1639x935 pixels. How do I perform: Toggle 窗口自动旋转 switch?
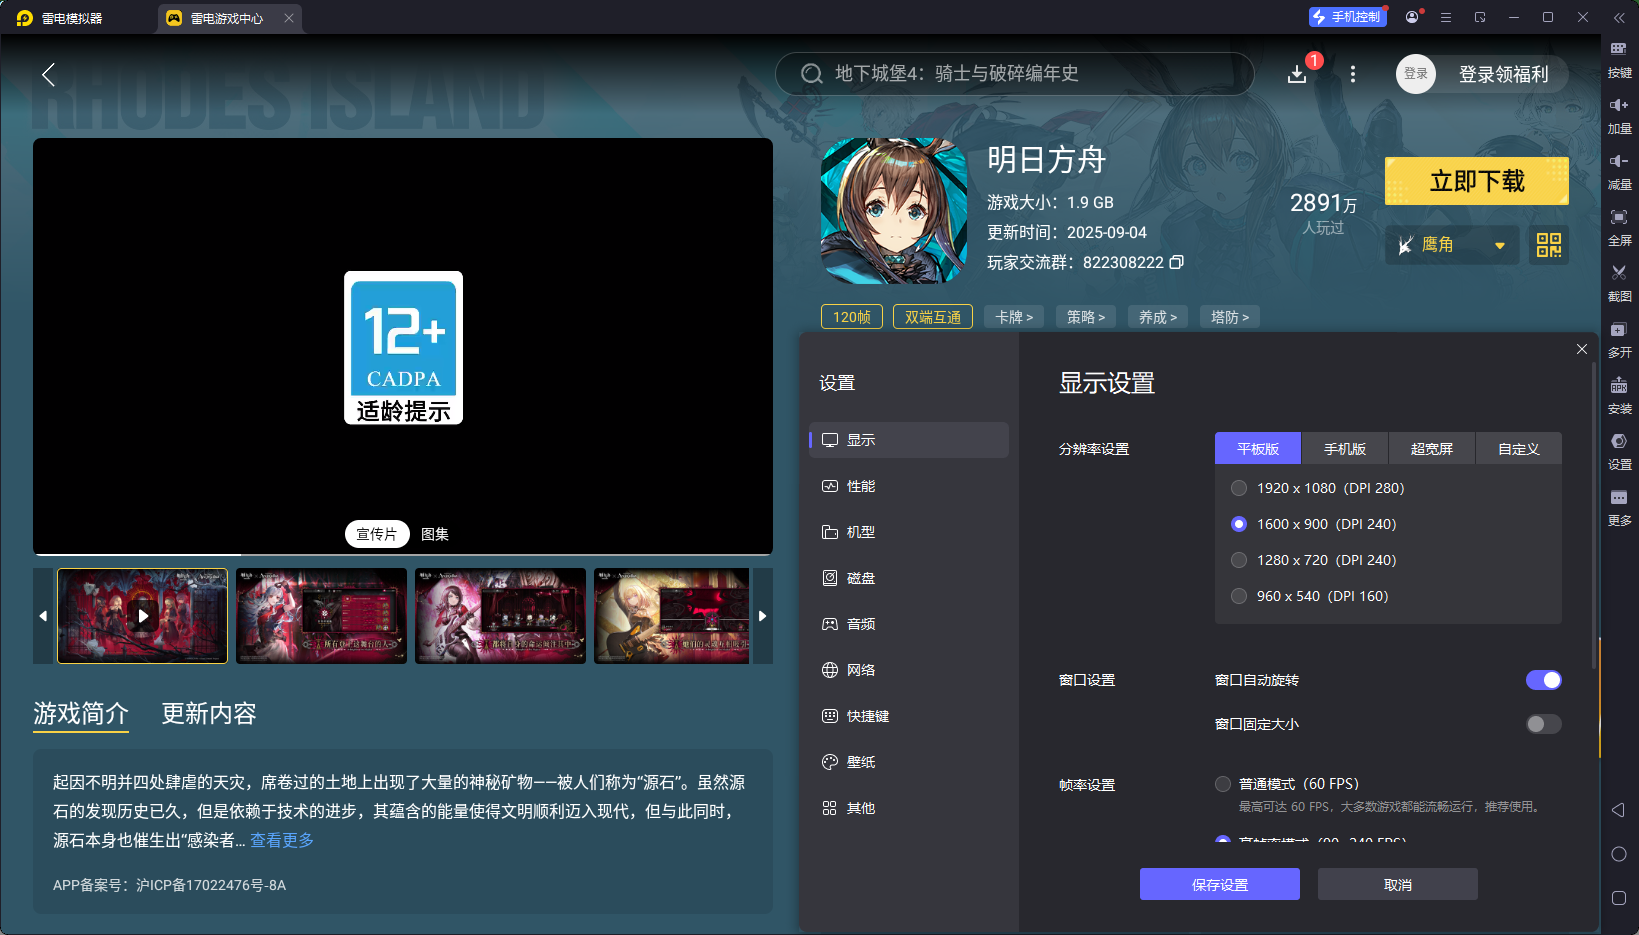(1543, 680)
